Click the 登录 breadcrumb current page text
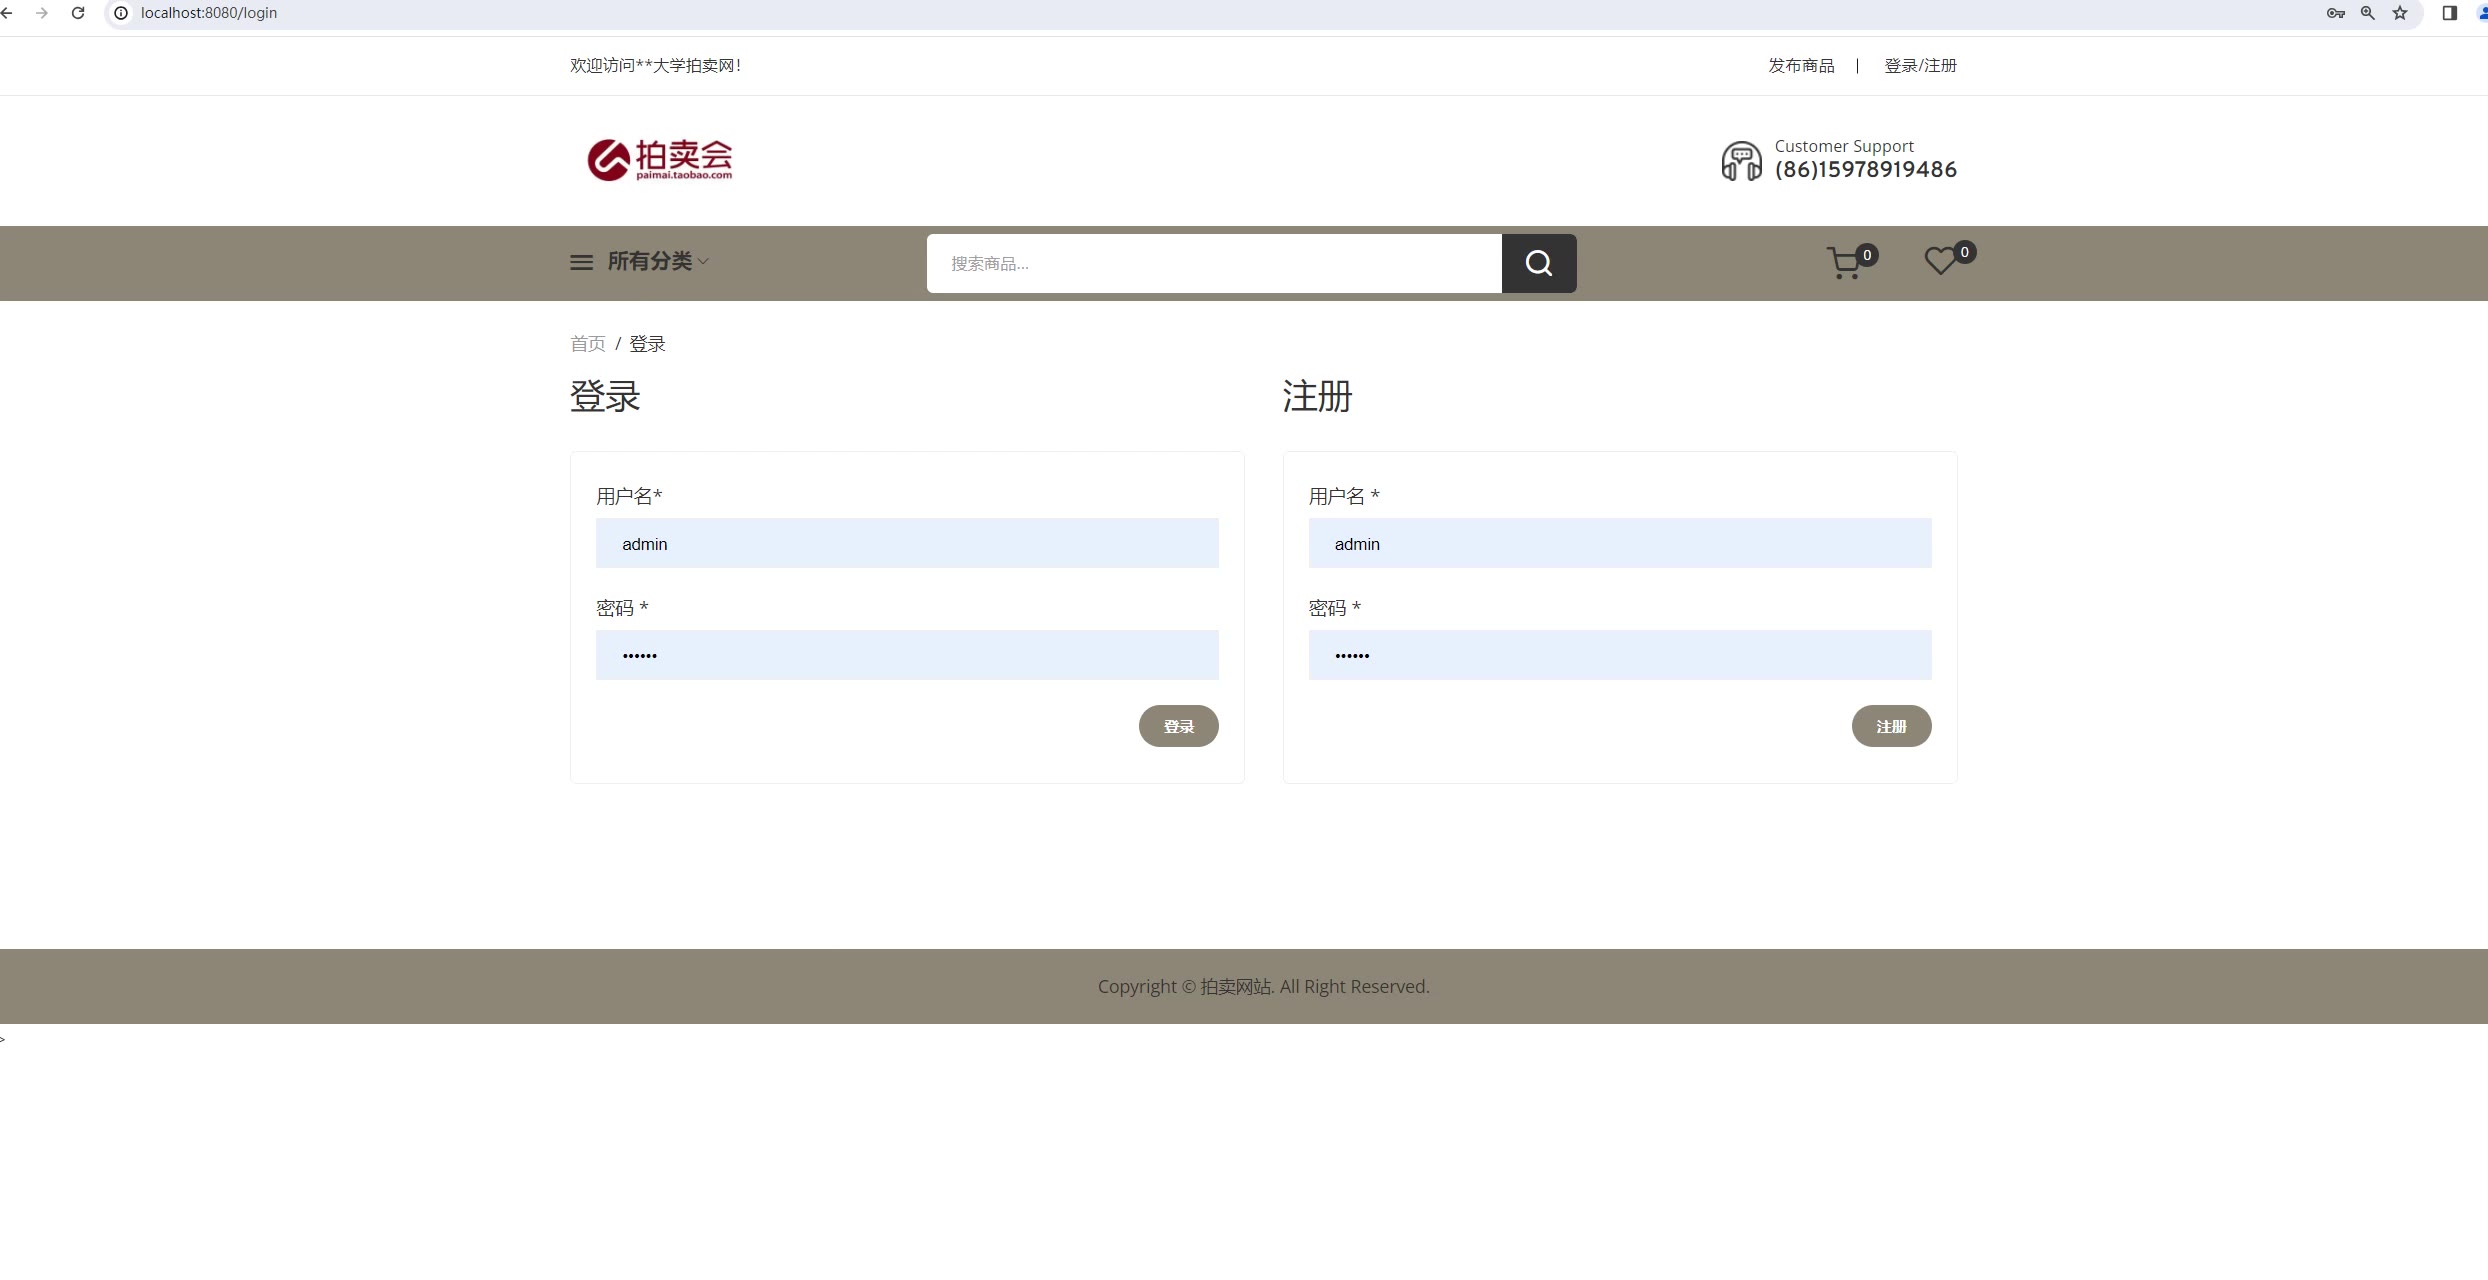The width and height of the screenshot is (2488, 1280). pos(647,344)
